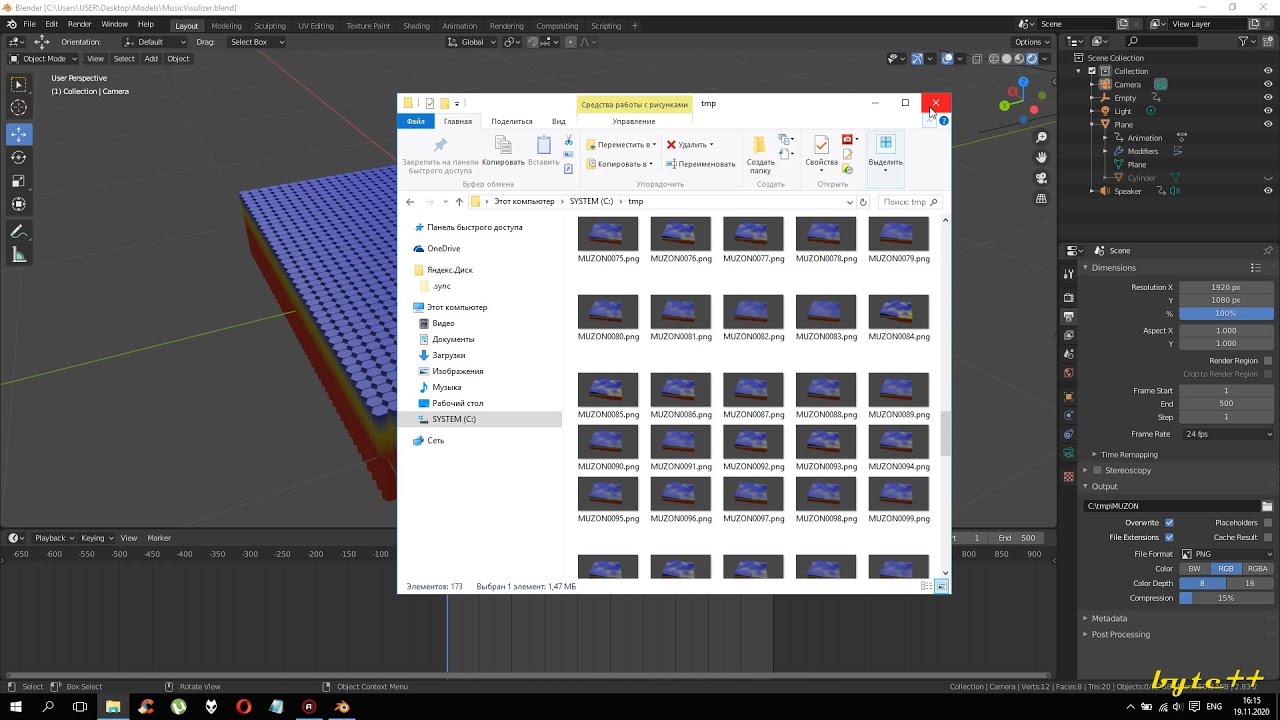Image resolution: width=1280 pixels, height=720 pixels.
Task: Enable the Placeholders checkbox
Action: (1268, 523)
